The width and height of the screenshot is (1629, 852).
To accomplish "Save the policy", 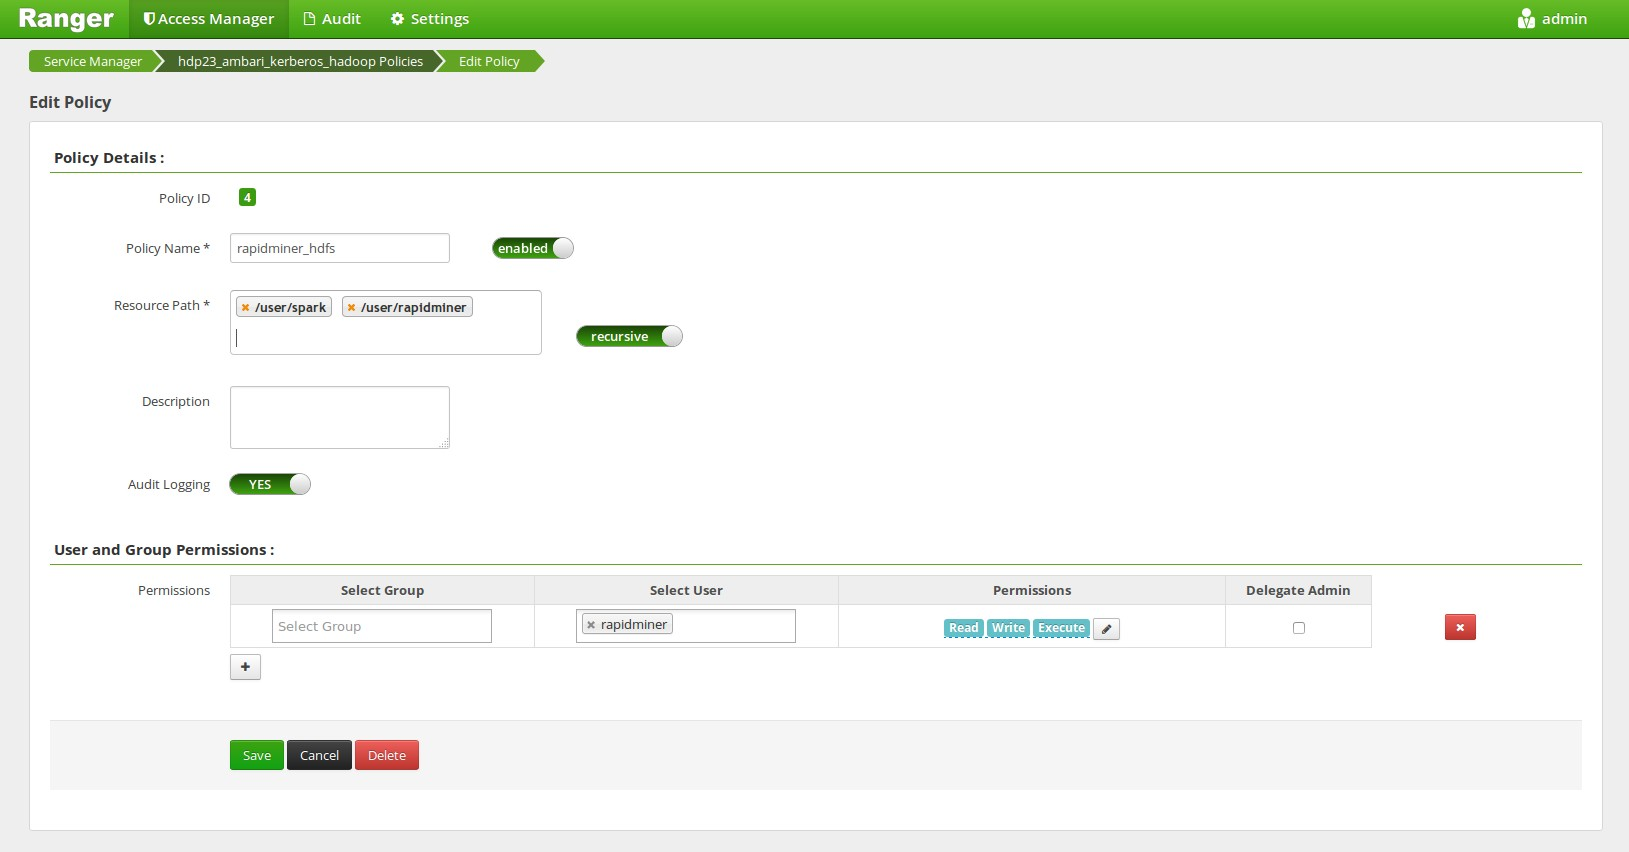I will [256, 755].
